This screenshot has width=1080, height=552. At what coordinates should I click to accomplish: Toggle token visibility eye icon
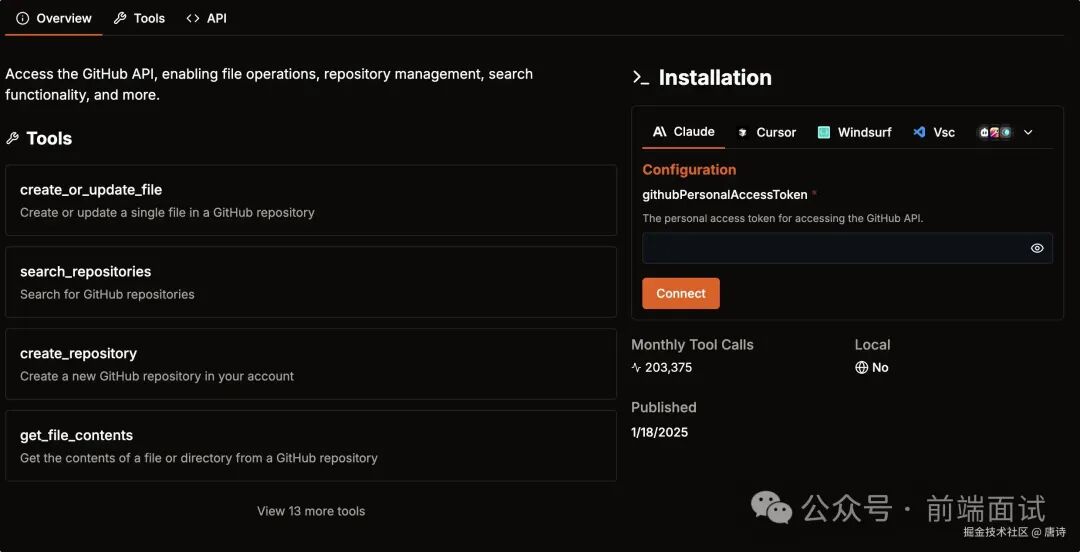point(1037,248)
